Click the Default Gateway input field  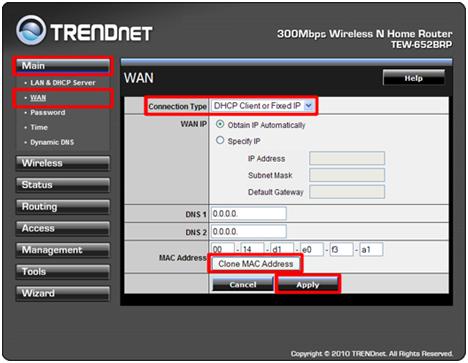pyautogui.click(x=347, y=192)
